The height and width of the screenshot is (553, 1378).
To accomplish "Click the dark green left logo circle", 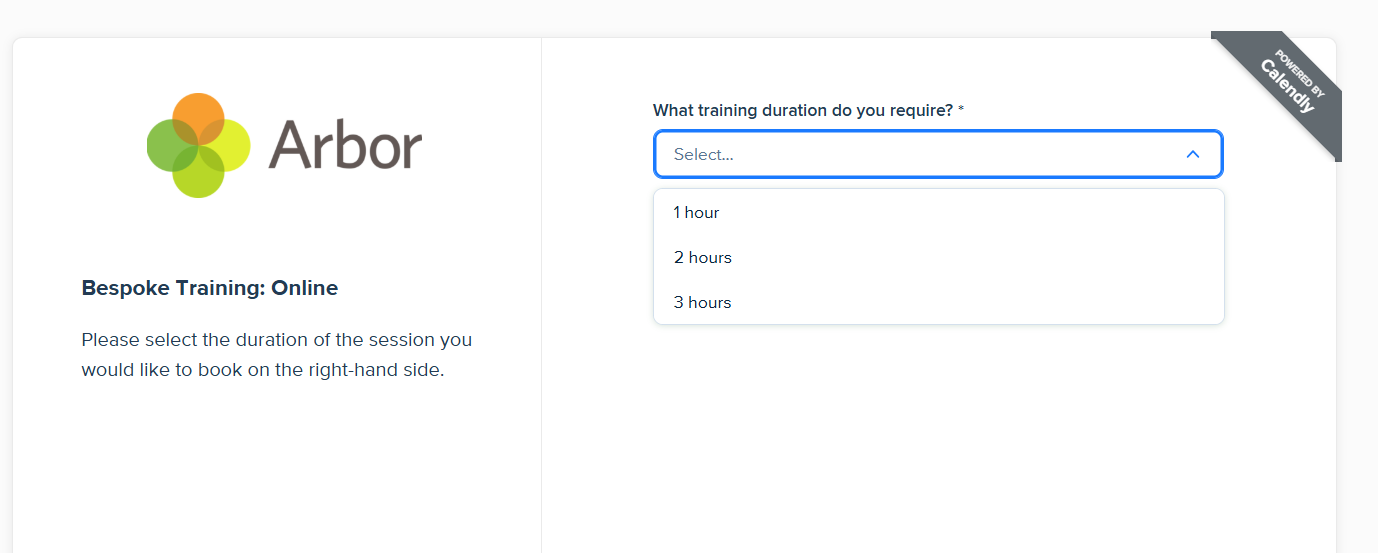I will click(168, 146).
